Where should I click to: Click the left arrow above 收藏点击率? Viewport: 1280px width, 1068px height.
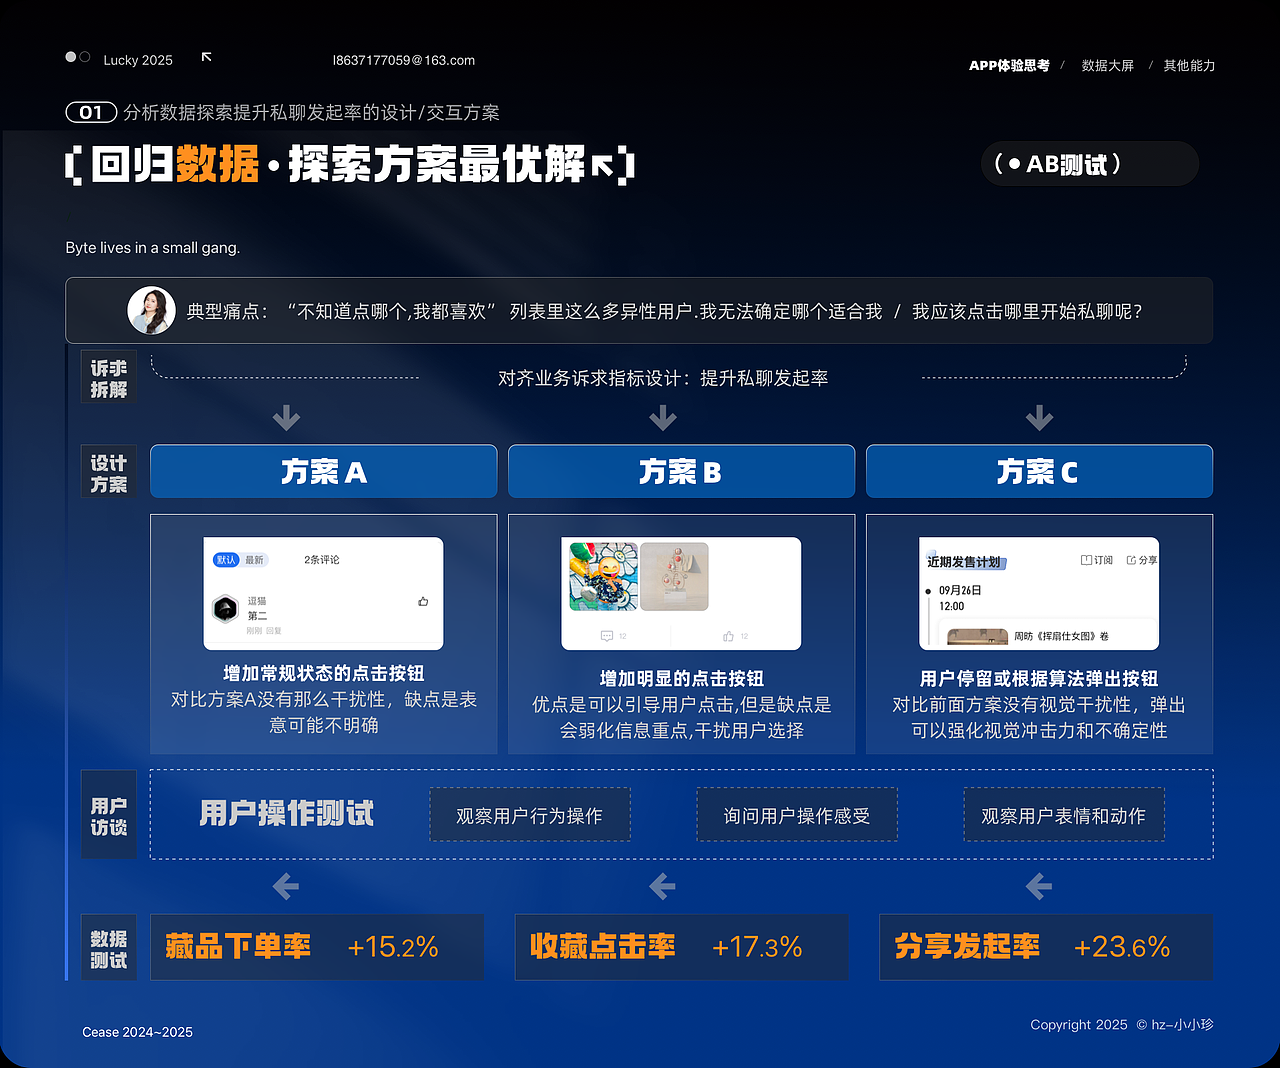tap(662, 886)
